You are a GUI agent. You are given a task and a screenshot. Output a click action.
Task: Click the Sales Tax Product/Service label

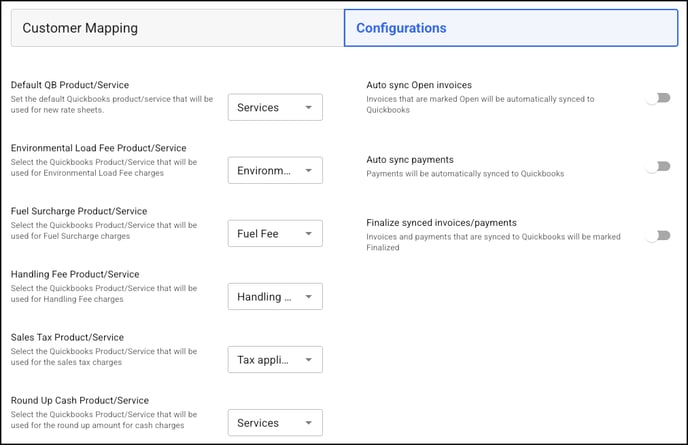pos(67,337)
